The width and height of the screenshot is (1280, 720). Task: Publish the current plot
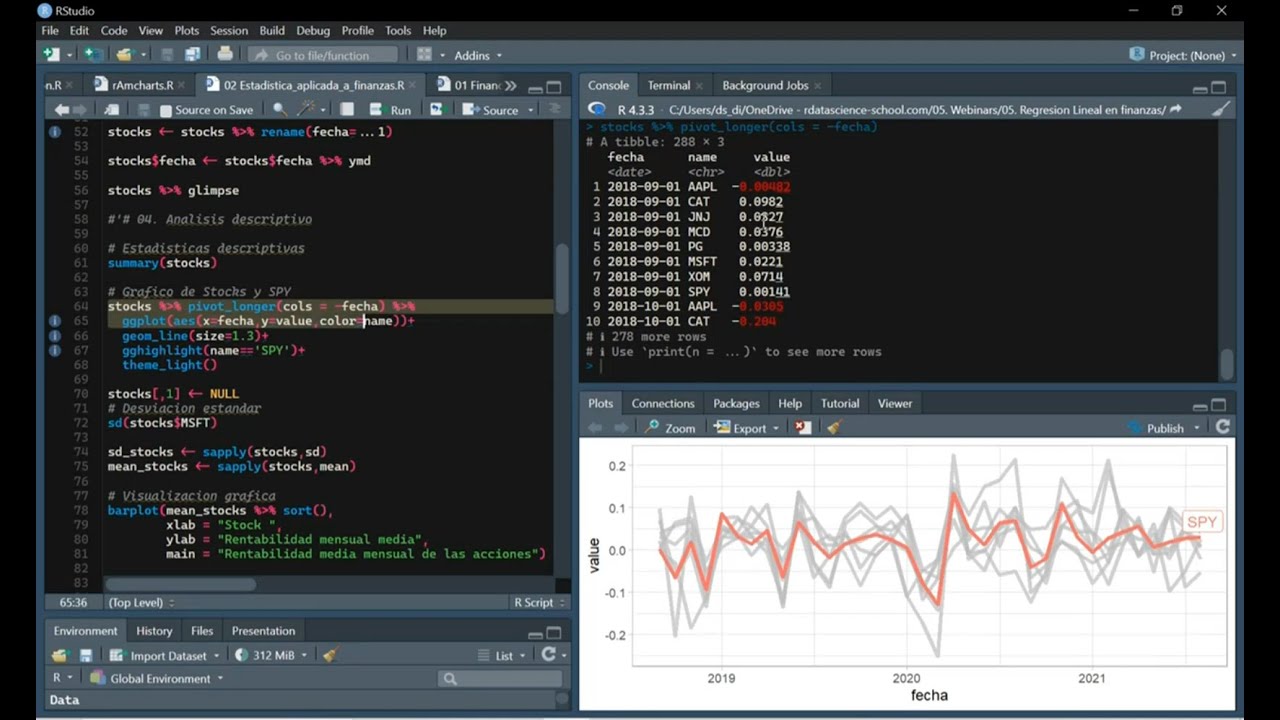click(1156, 428)
